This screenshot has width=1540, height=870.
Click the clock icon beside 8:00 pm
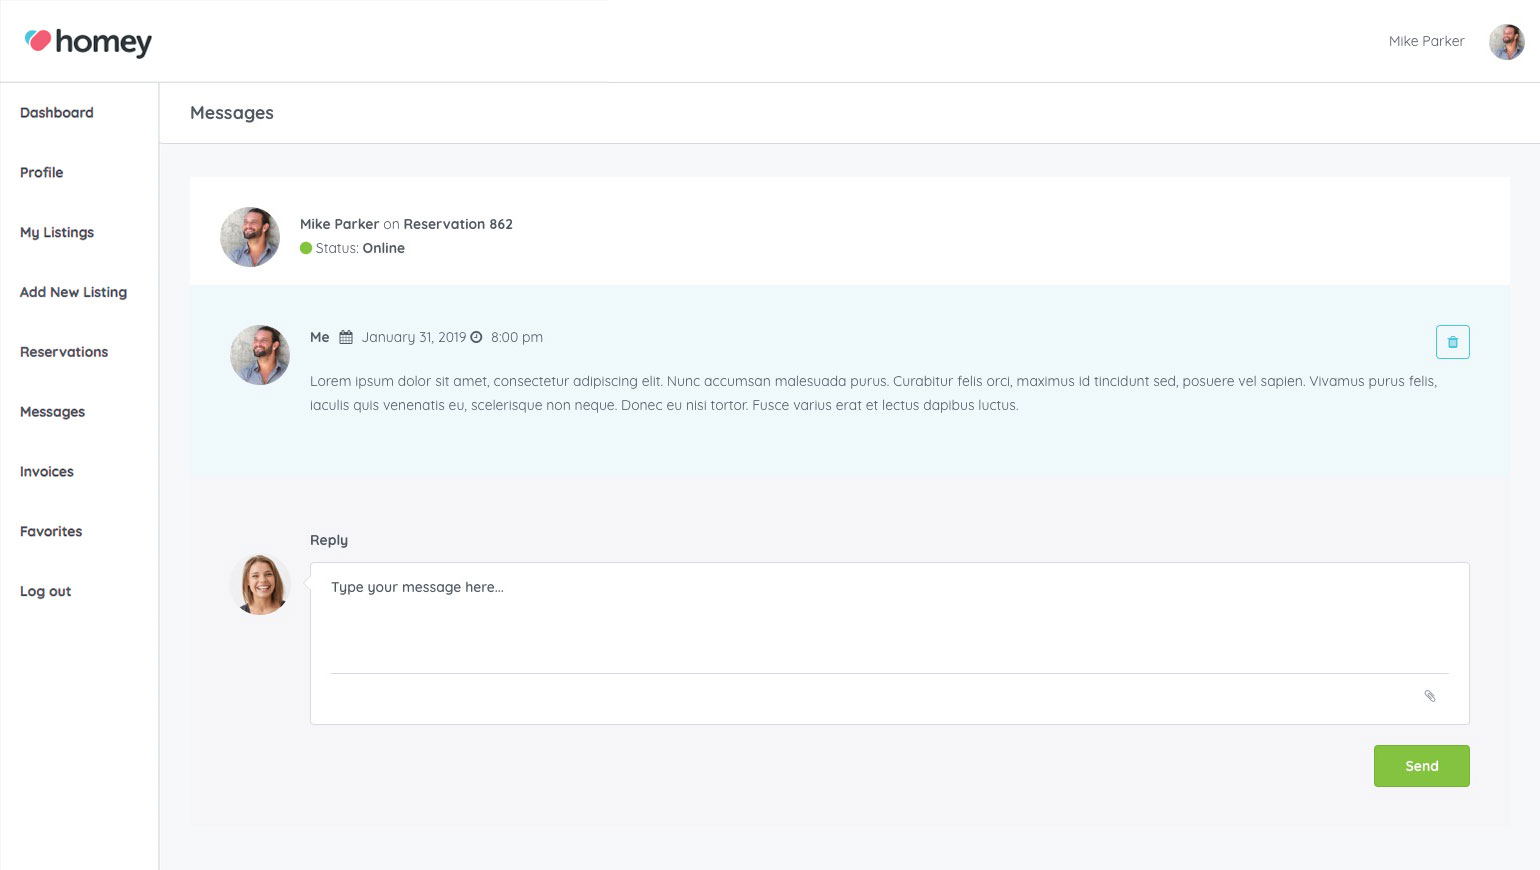tap(477, 338)
